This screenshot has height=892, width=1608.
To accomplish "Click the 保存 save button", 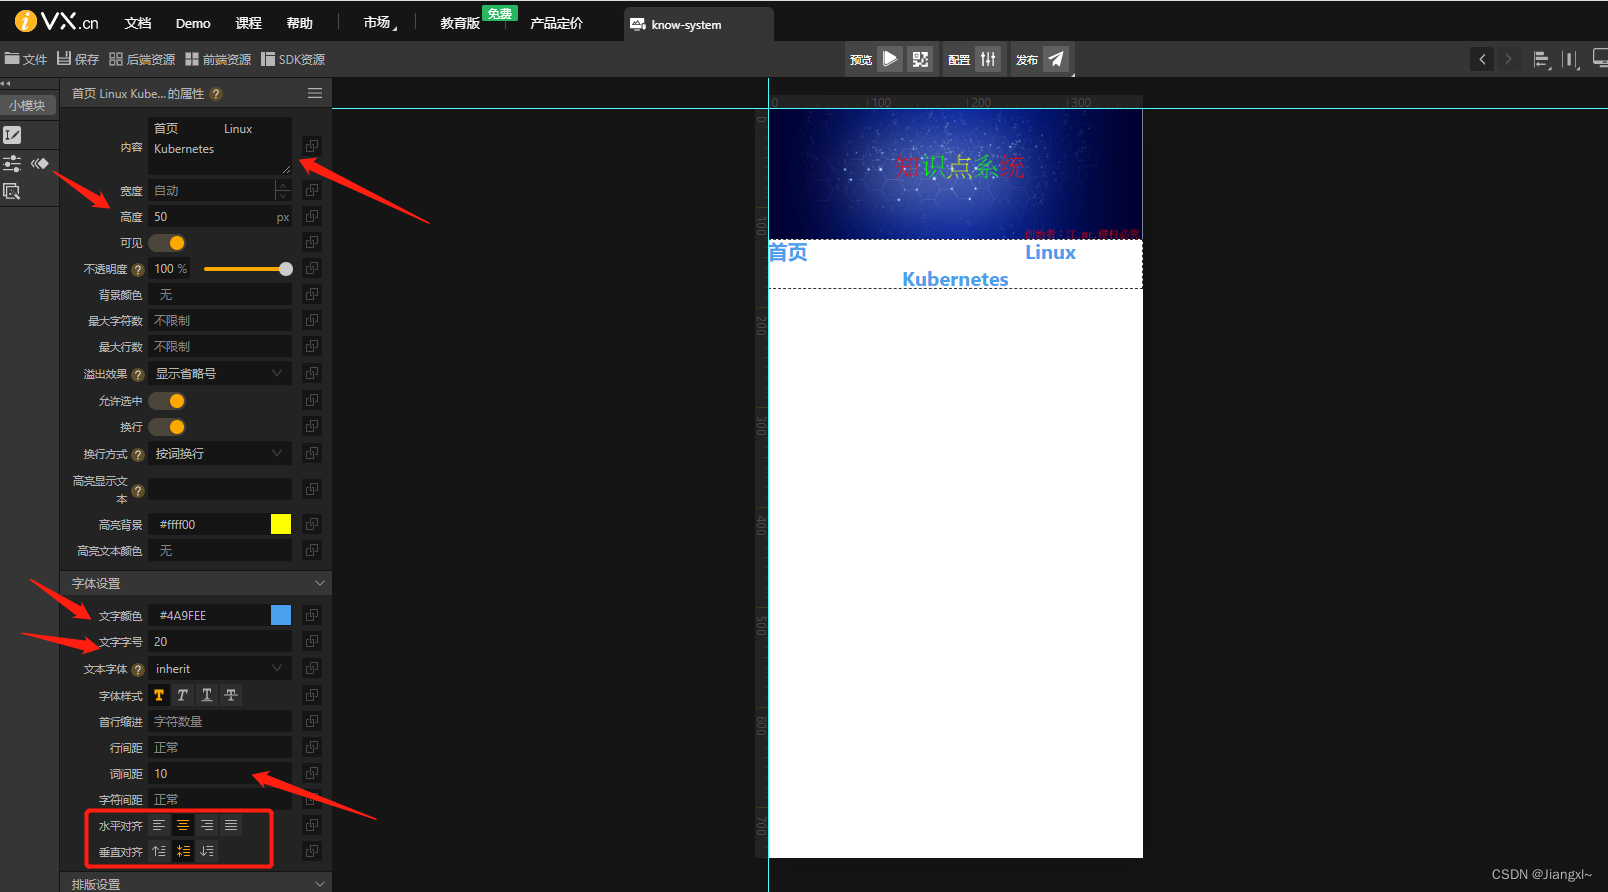I will pyautogui.click(x=78, y=59).
